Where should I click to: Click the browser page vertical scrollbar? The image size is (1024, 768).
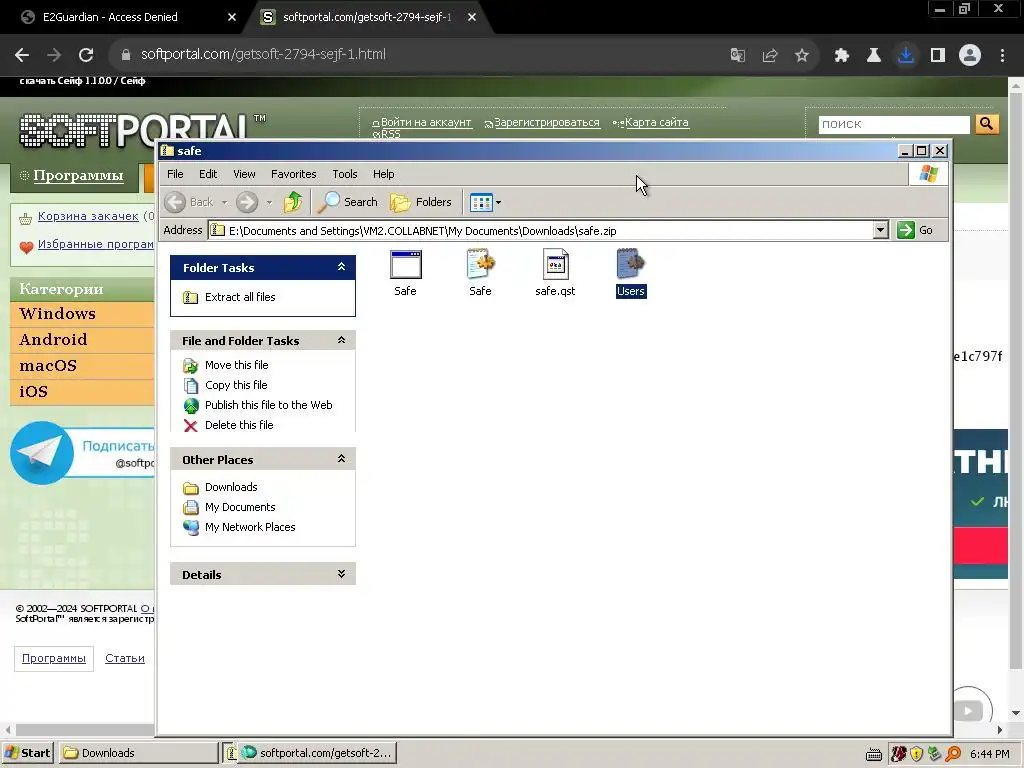tap(1016, 379)
